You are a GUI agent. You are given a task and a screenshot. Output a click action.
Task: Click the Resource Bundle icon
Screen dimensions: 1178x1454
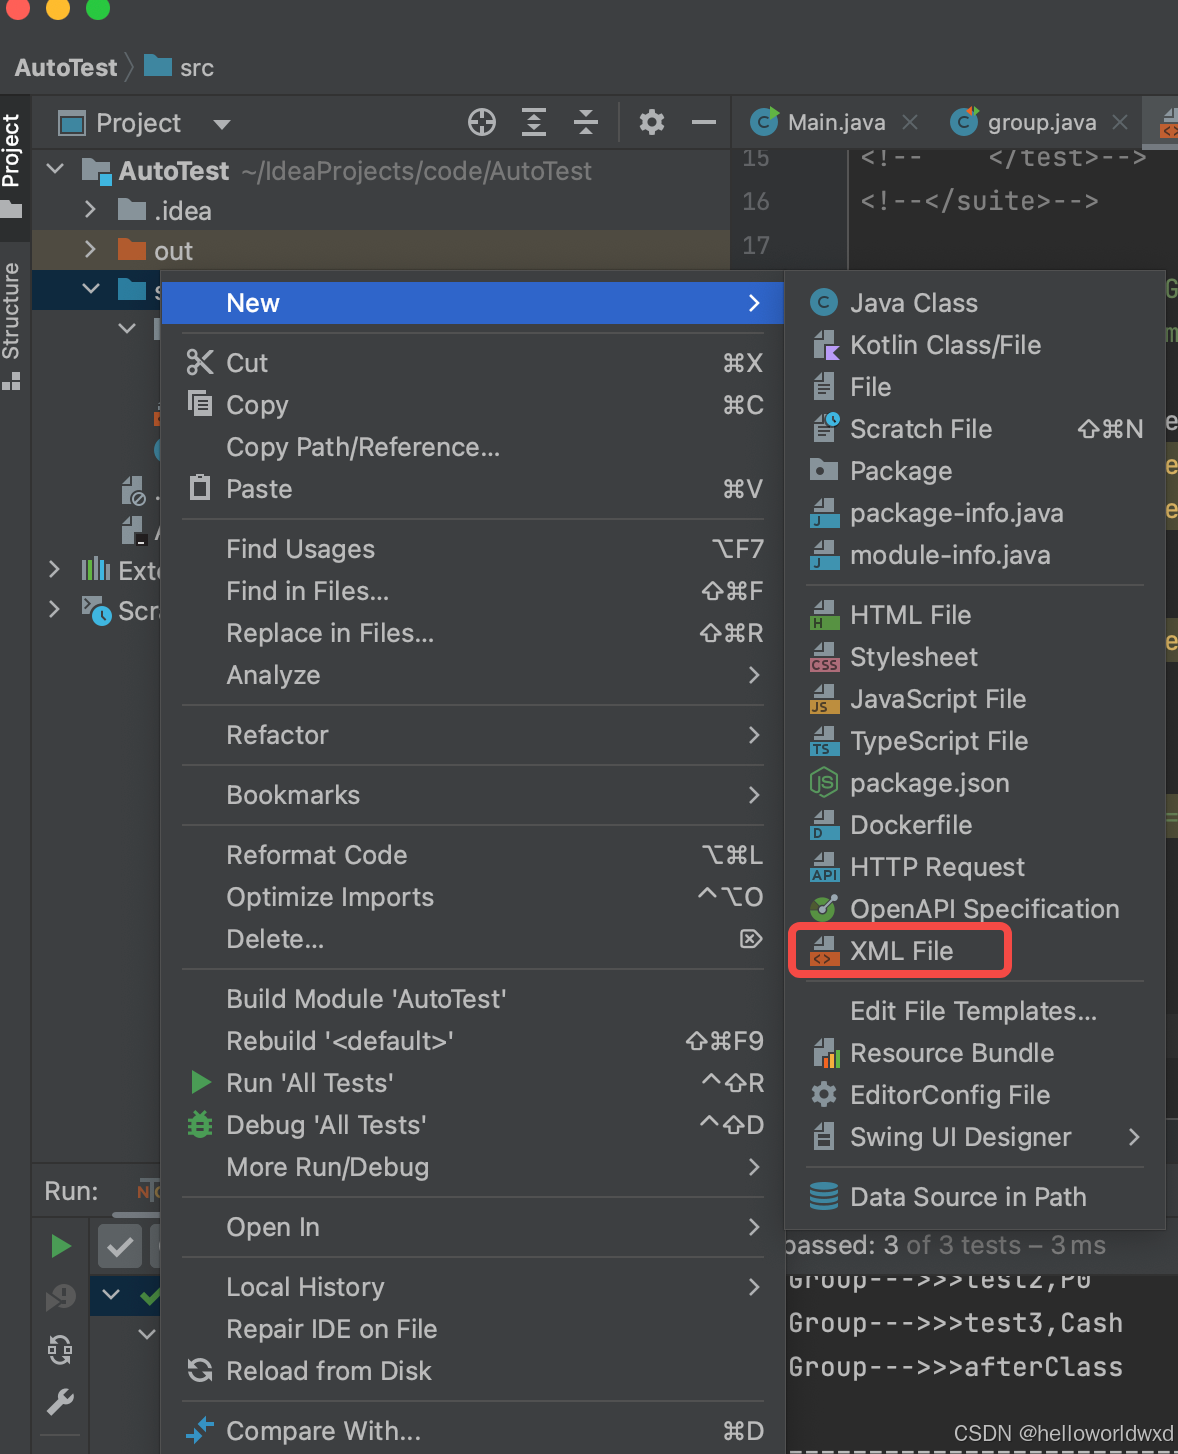coord(825,1053)
